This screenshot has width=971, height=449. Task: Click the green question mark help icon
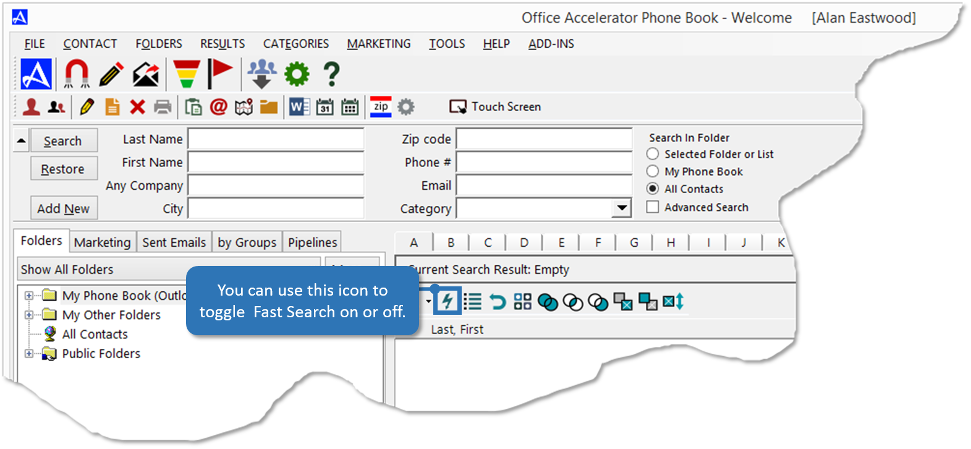(331, 74)
